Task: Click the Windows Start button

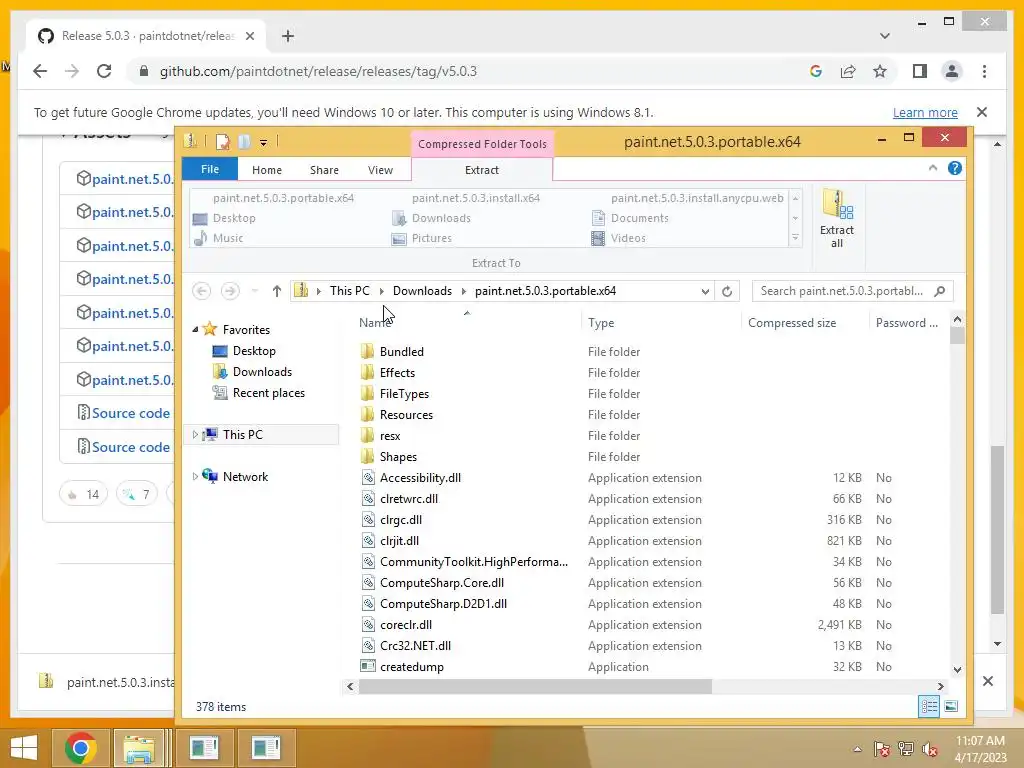Action: pos(24,748)
